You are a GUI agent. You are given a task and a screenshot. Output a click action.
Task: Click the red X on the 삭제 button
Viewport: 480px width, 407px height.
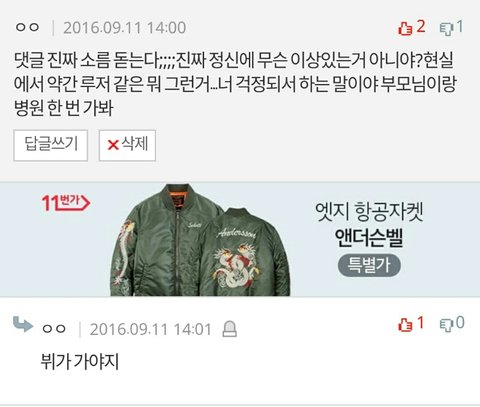(113, 145)
